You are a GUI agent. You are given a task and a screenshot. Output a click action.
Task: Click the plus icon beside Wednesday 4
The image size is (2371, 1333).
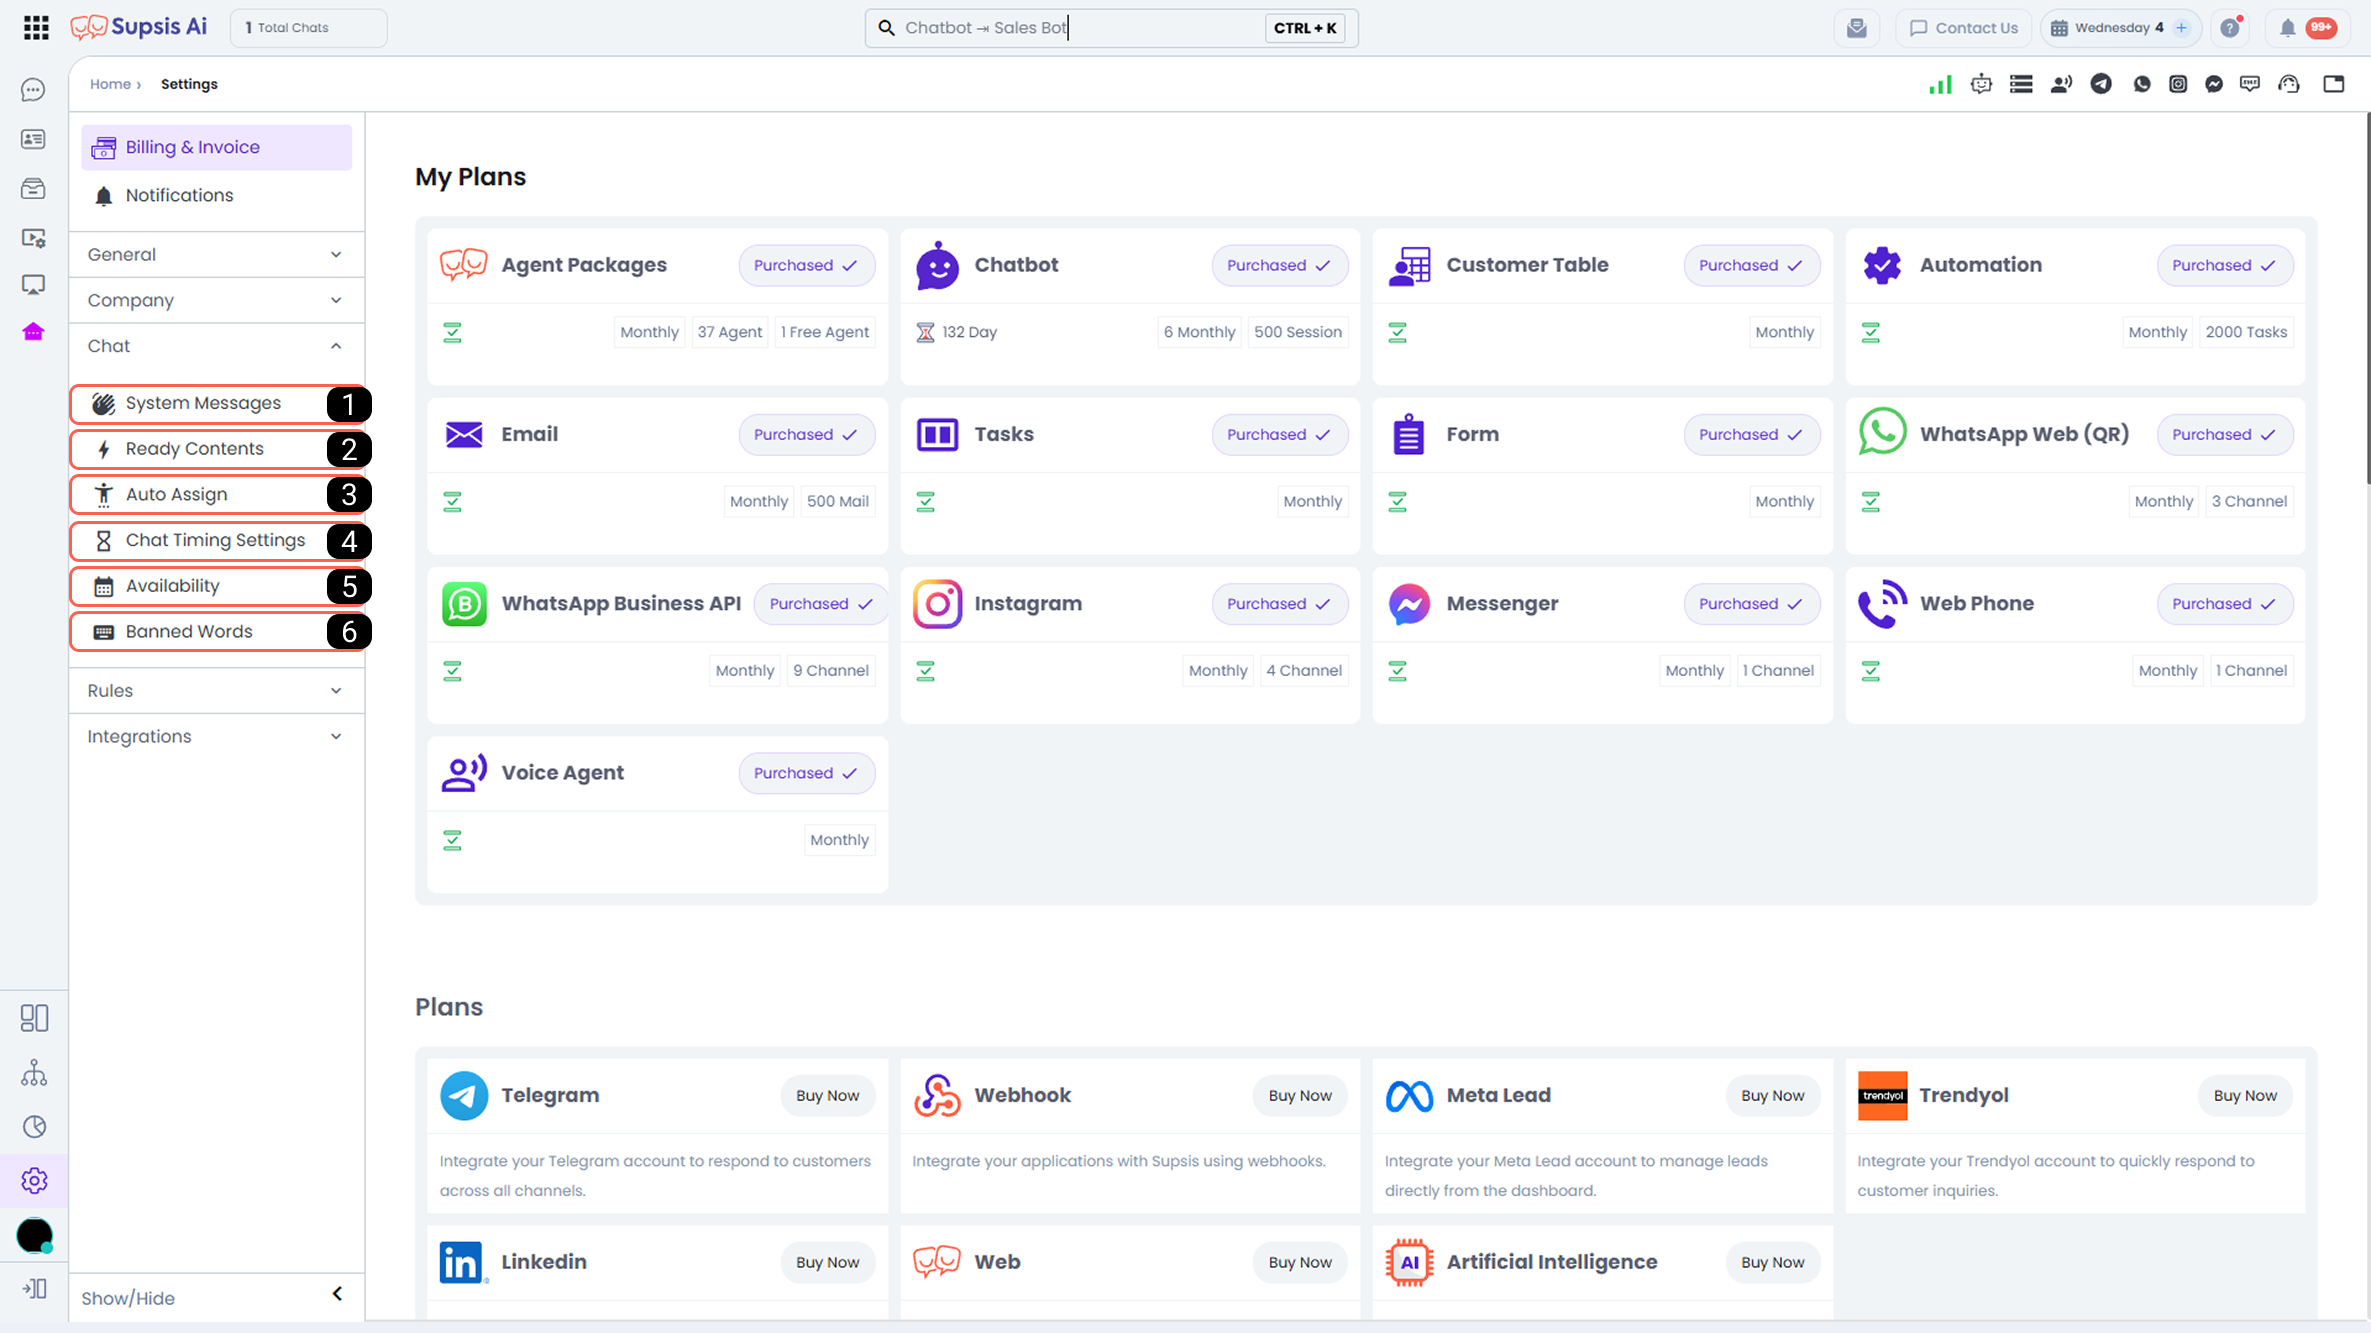coord(2182,28)
